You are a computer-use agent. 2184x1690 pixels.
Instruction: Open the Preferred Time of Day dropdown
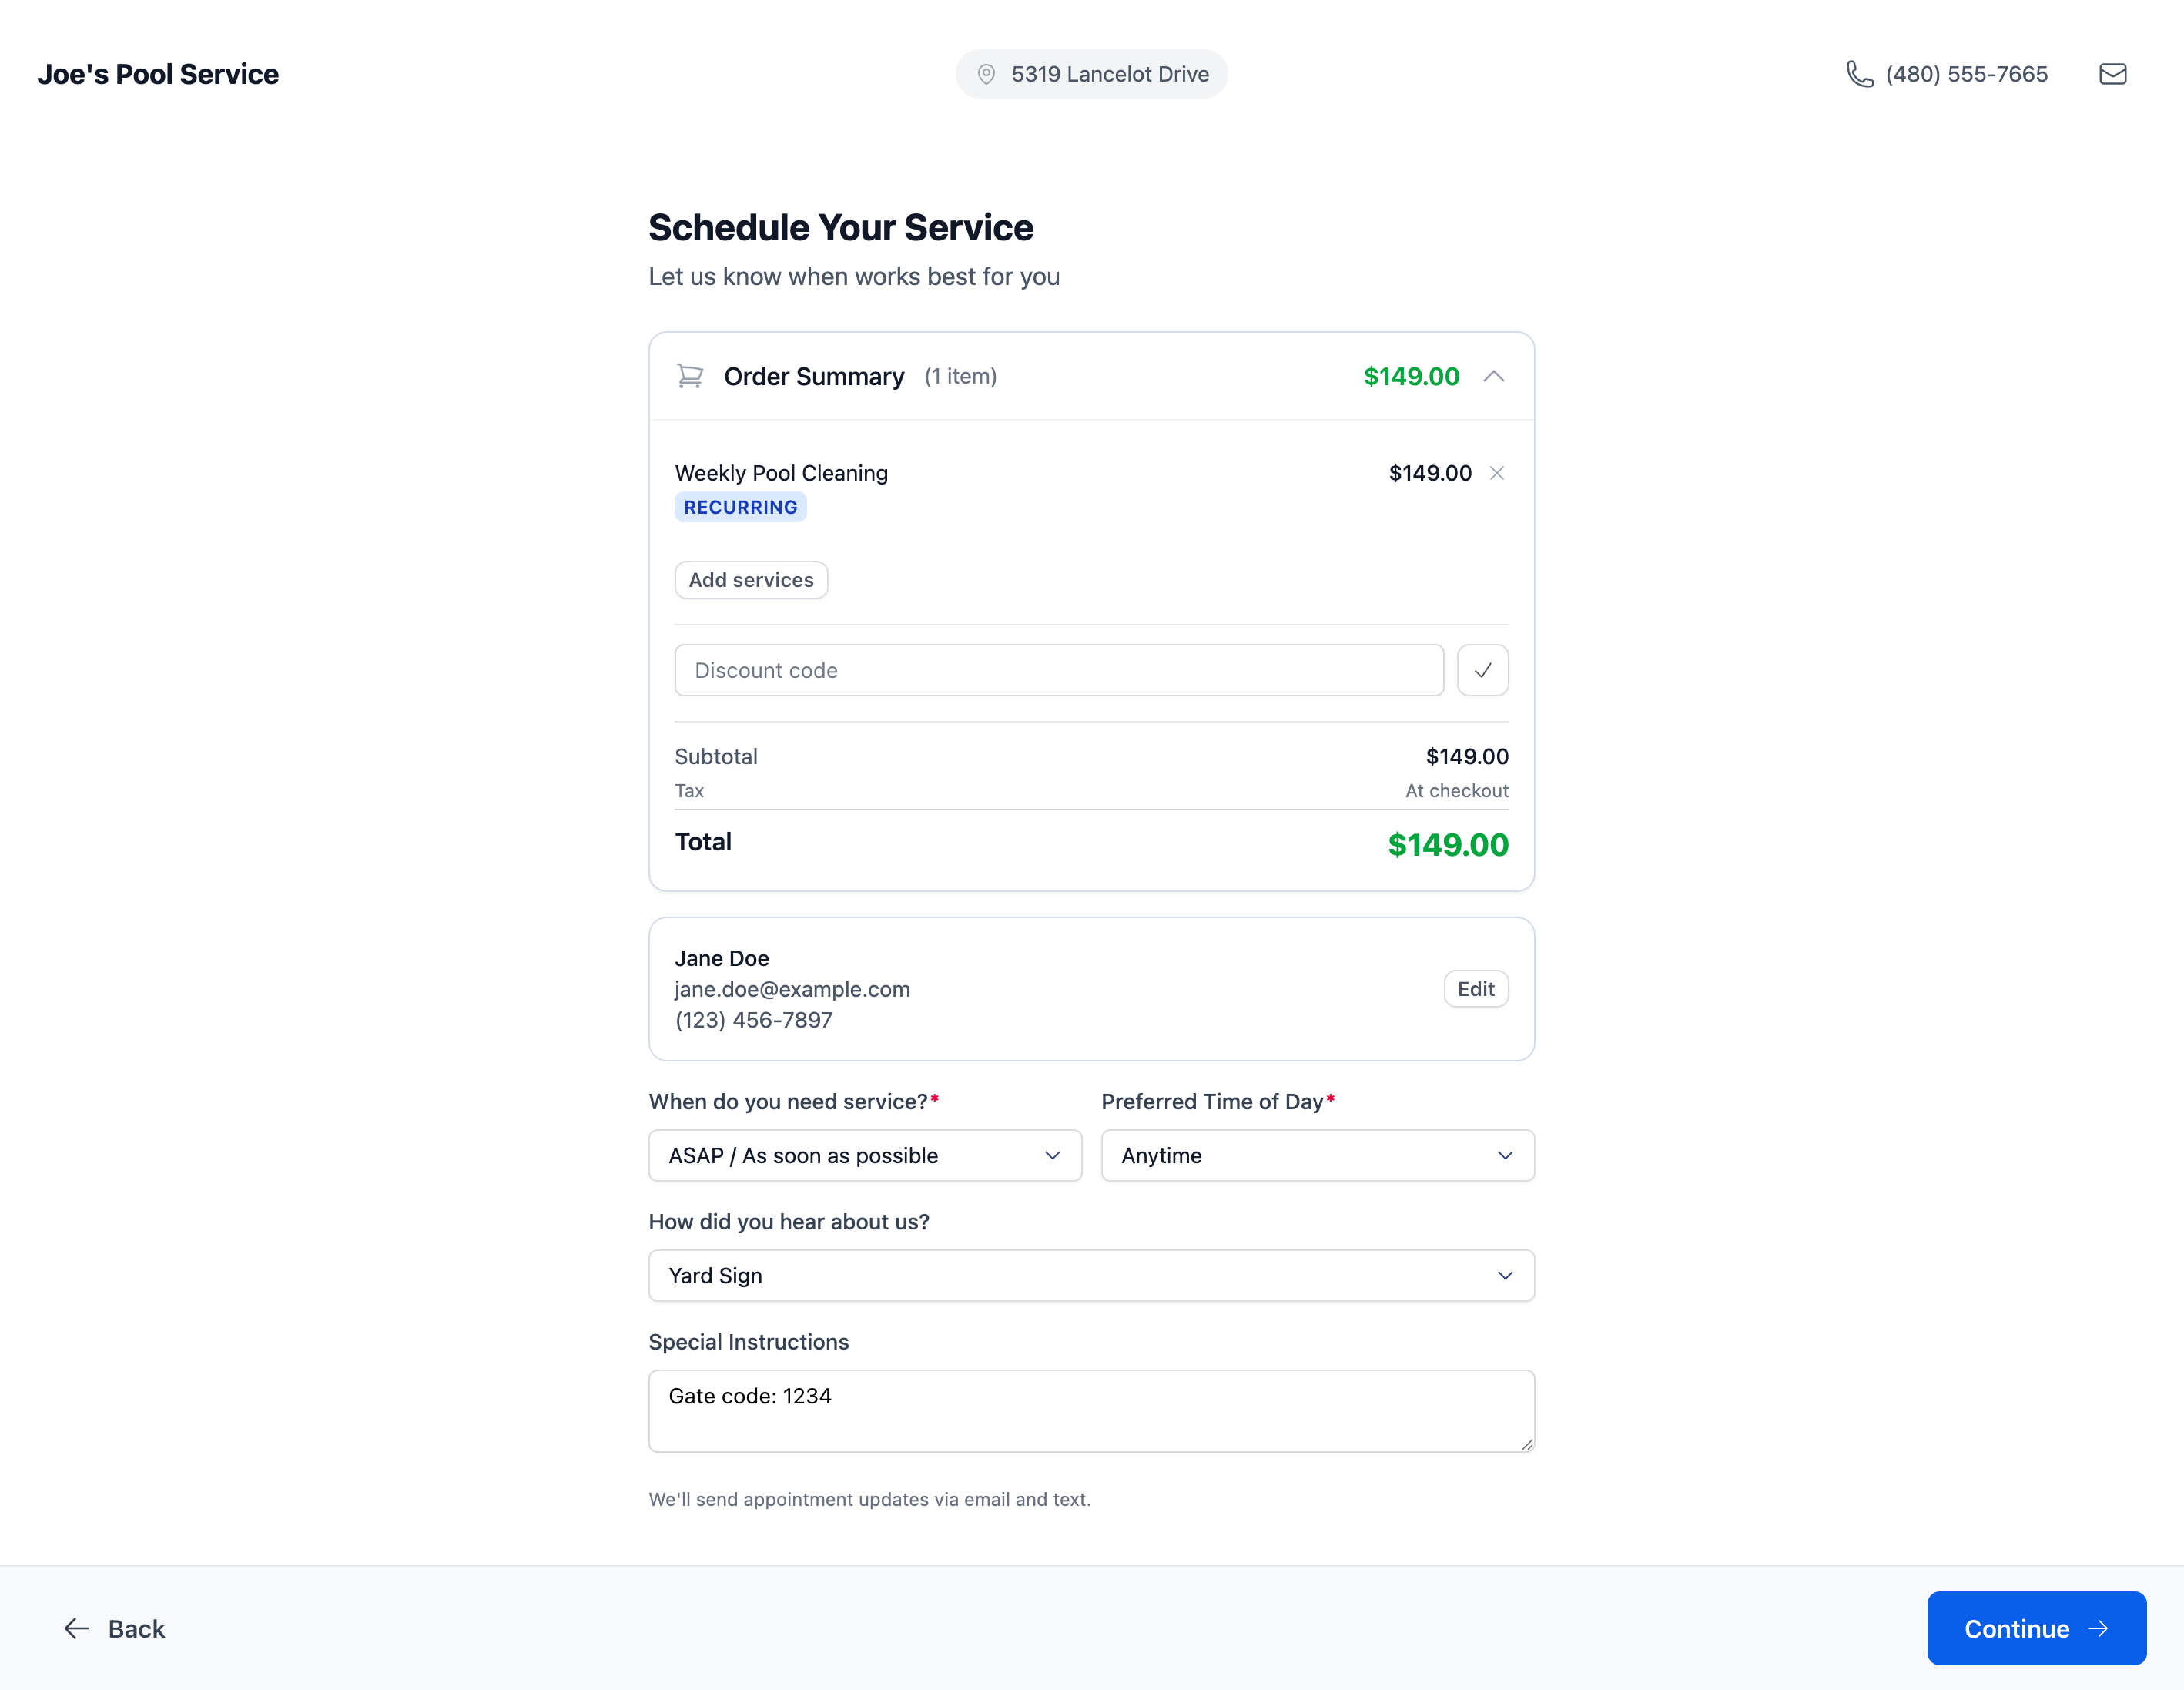1316,1155
